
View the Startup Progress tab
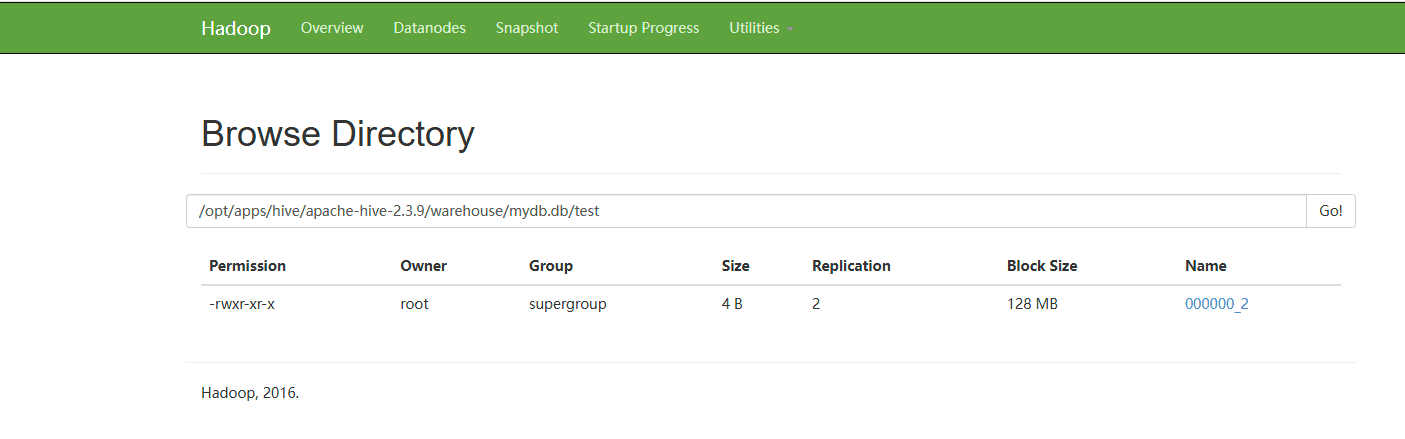644,28
